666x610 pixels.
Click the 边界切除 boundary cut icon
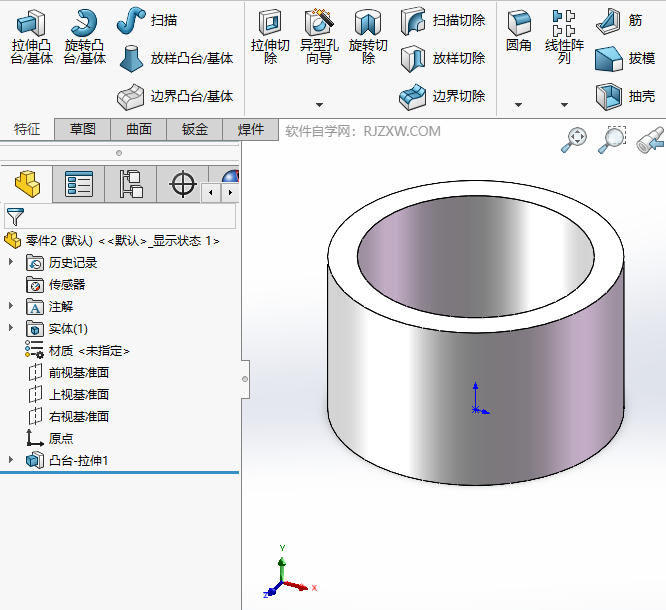tap(442, 97)
